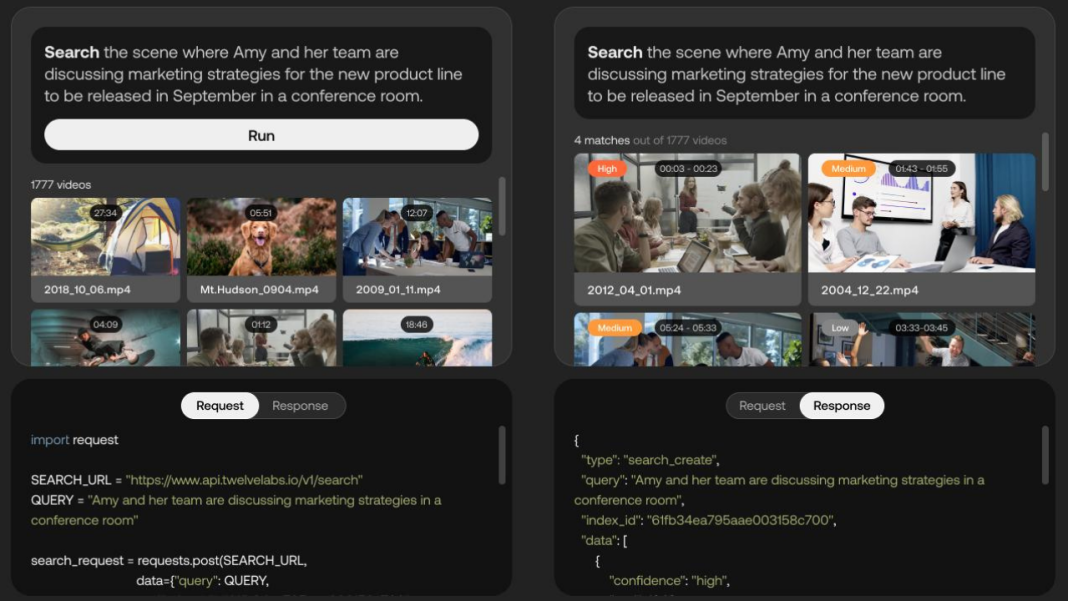
Task: Open the 2009_01_11.mp4 video thumbnail
Action: coord(417,236)
